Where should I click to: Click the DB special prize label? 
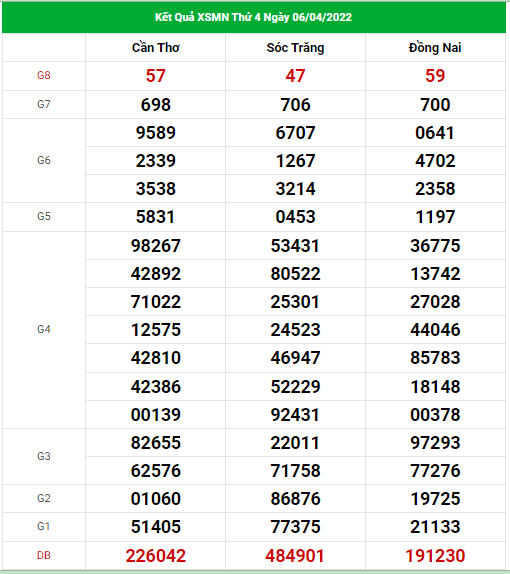coord(44,555)
